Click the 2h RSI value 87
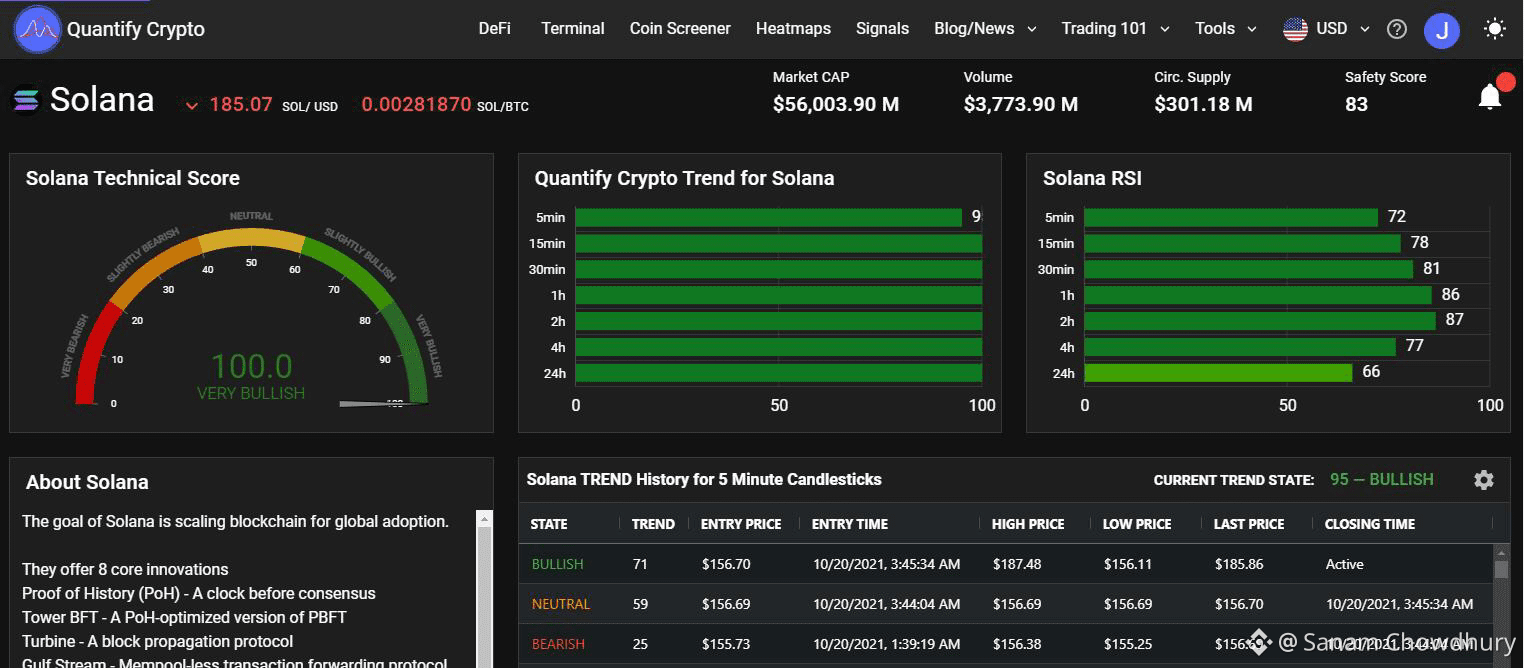The image size is (1524, 668). (x=1454, y=320)
